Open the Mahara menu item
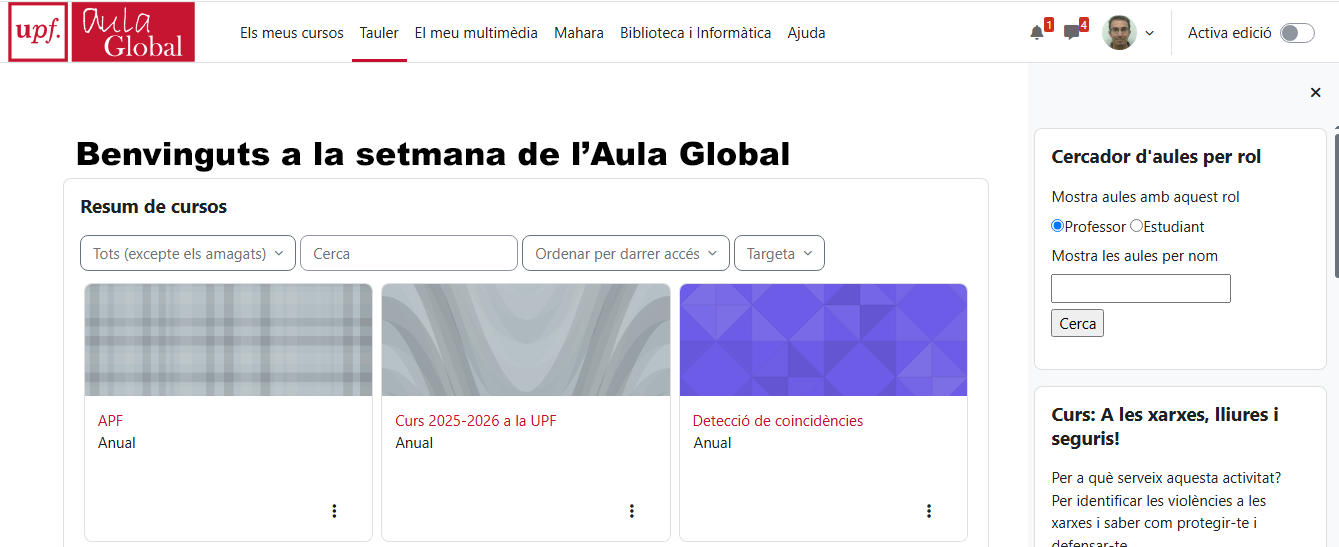The width and height of the screenshot is (1339, 547). tap(579, 33)
